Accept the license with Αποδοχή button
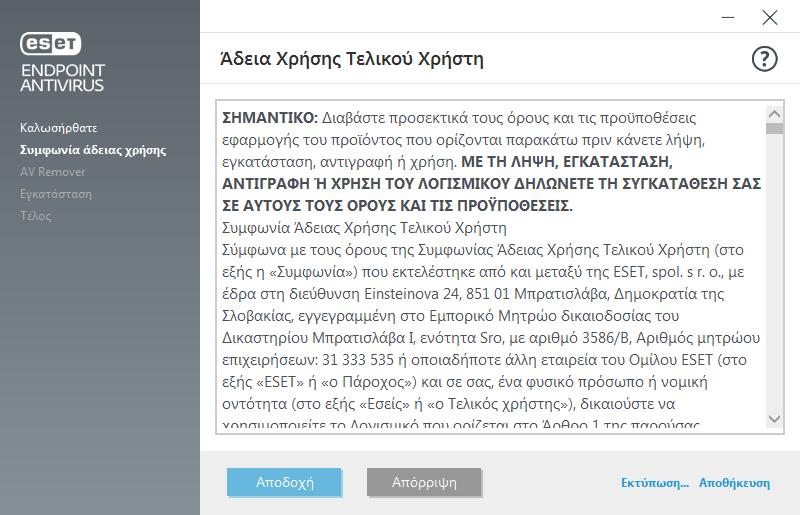The height and width of the screenshot is (515, 800). pos(285,482)
